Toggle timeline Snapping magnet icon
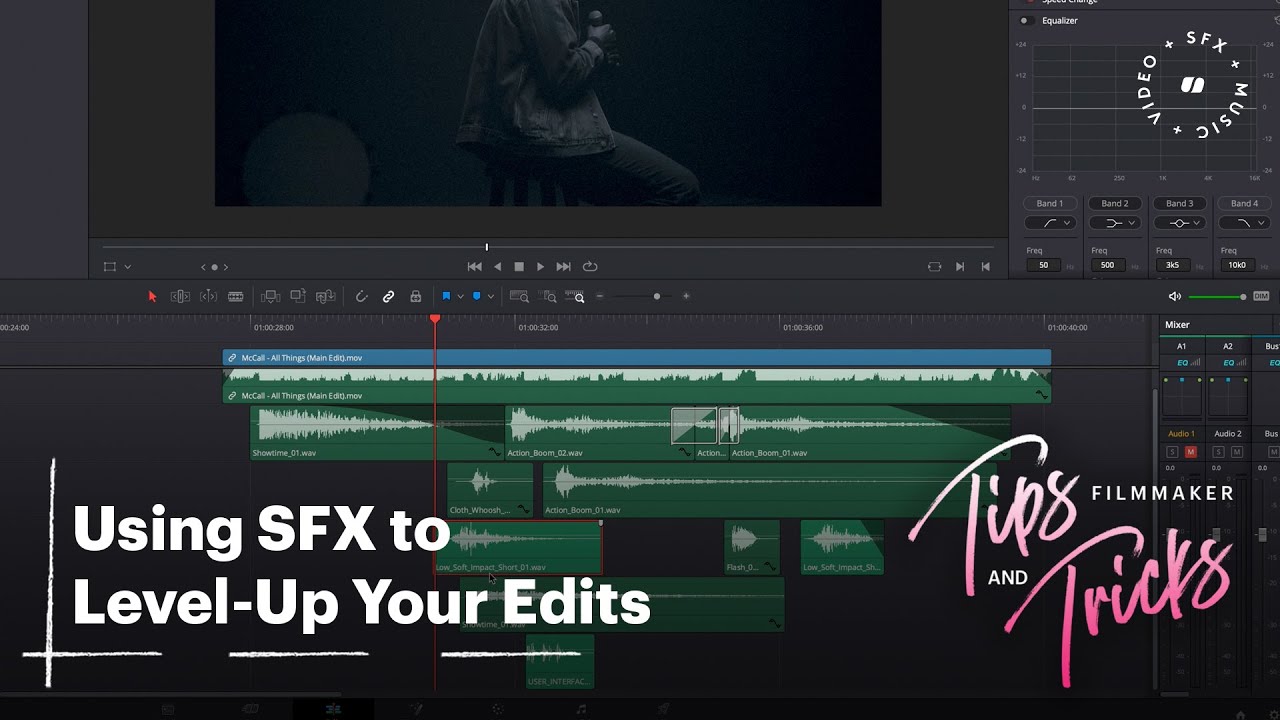Viewport: 1280px width, 720px height. [x=362, y=296]
